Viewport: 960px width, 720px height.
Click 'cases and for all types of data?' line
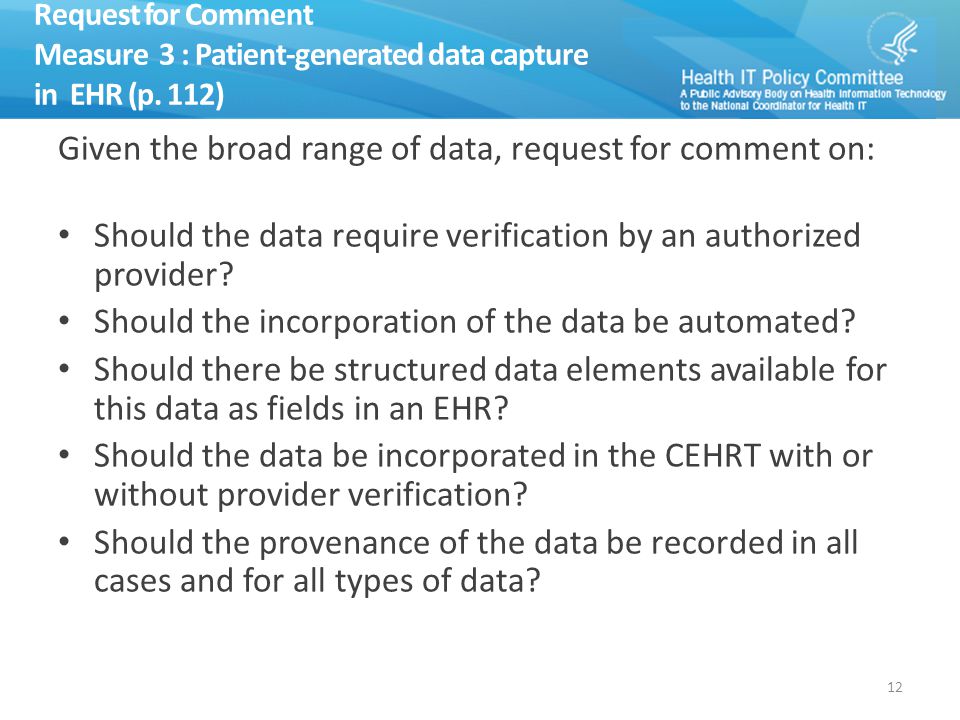pyautogui.click(x=317, y=581)
